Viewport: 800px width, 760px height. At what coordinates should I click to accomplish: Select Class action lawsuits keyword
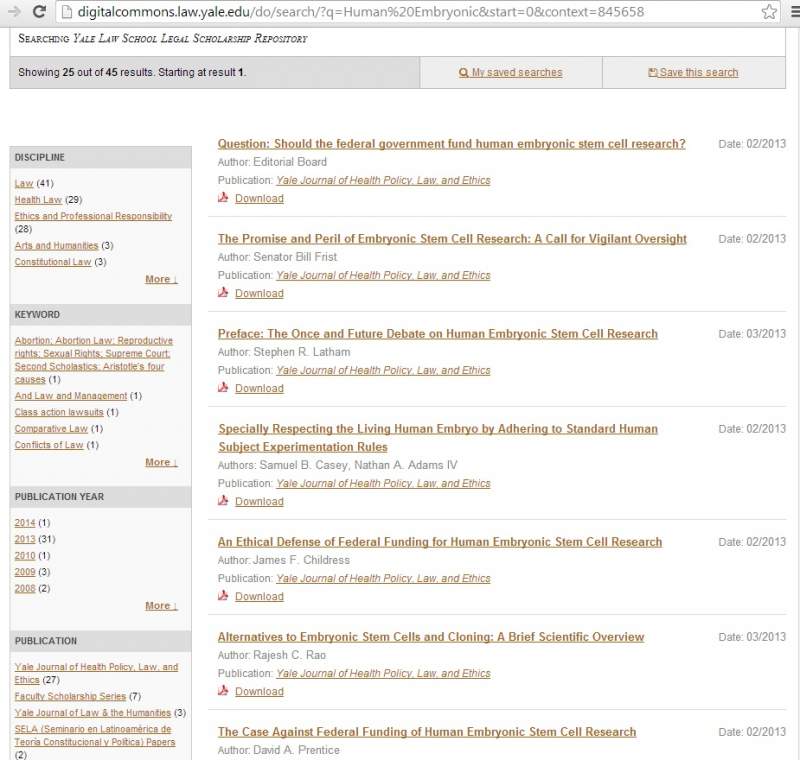click(59, 412)
